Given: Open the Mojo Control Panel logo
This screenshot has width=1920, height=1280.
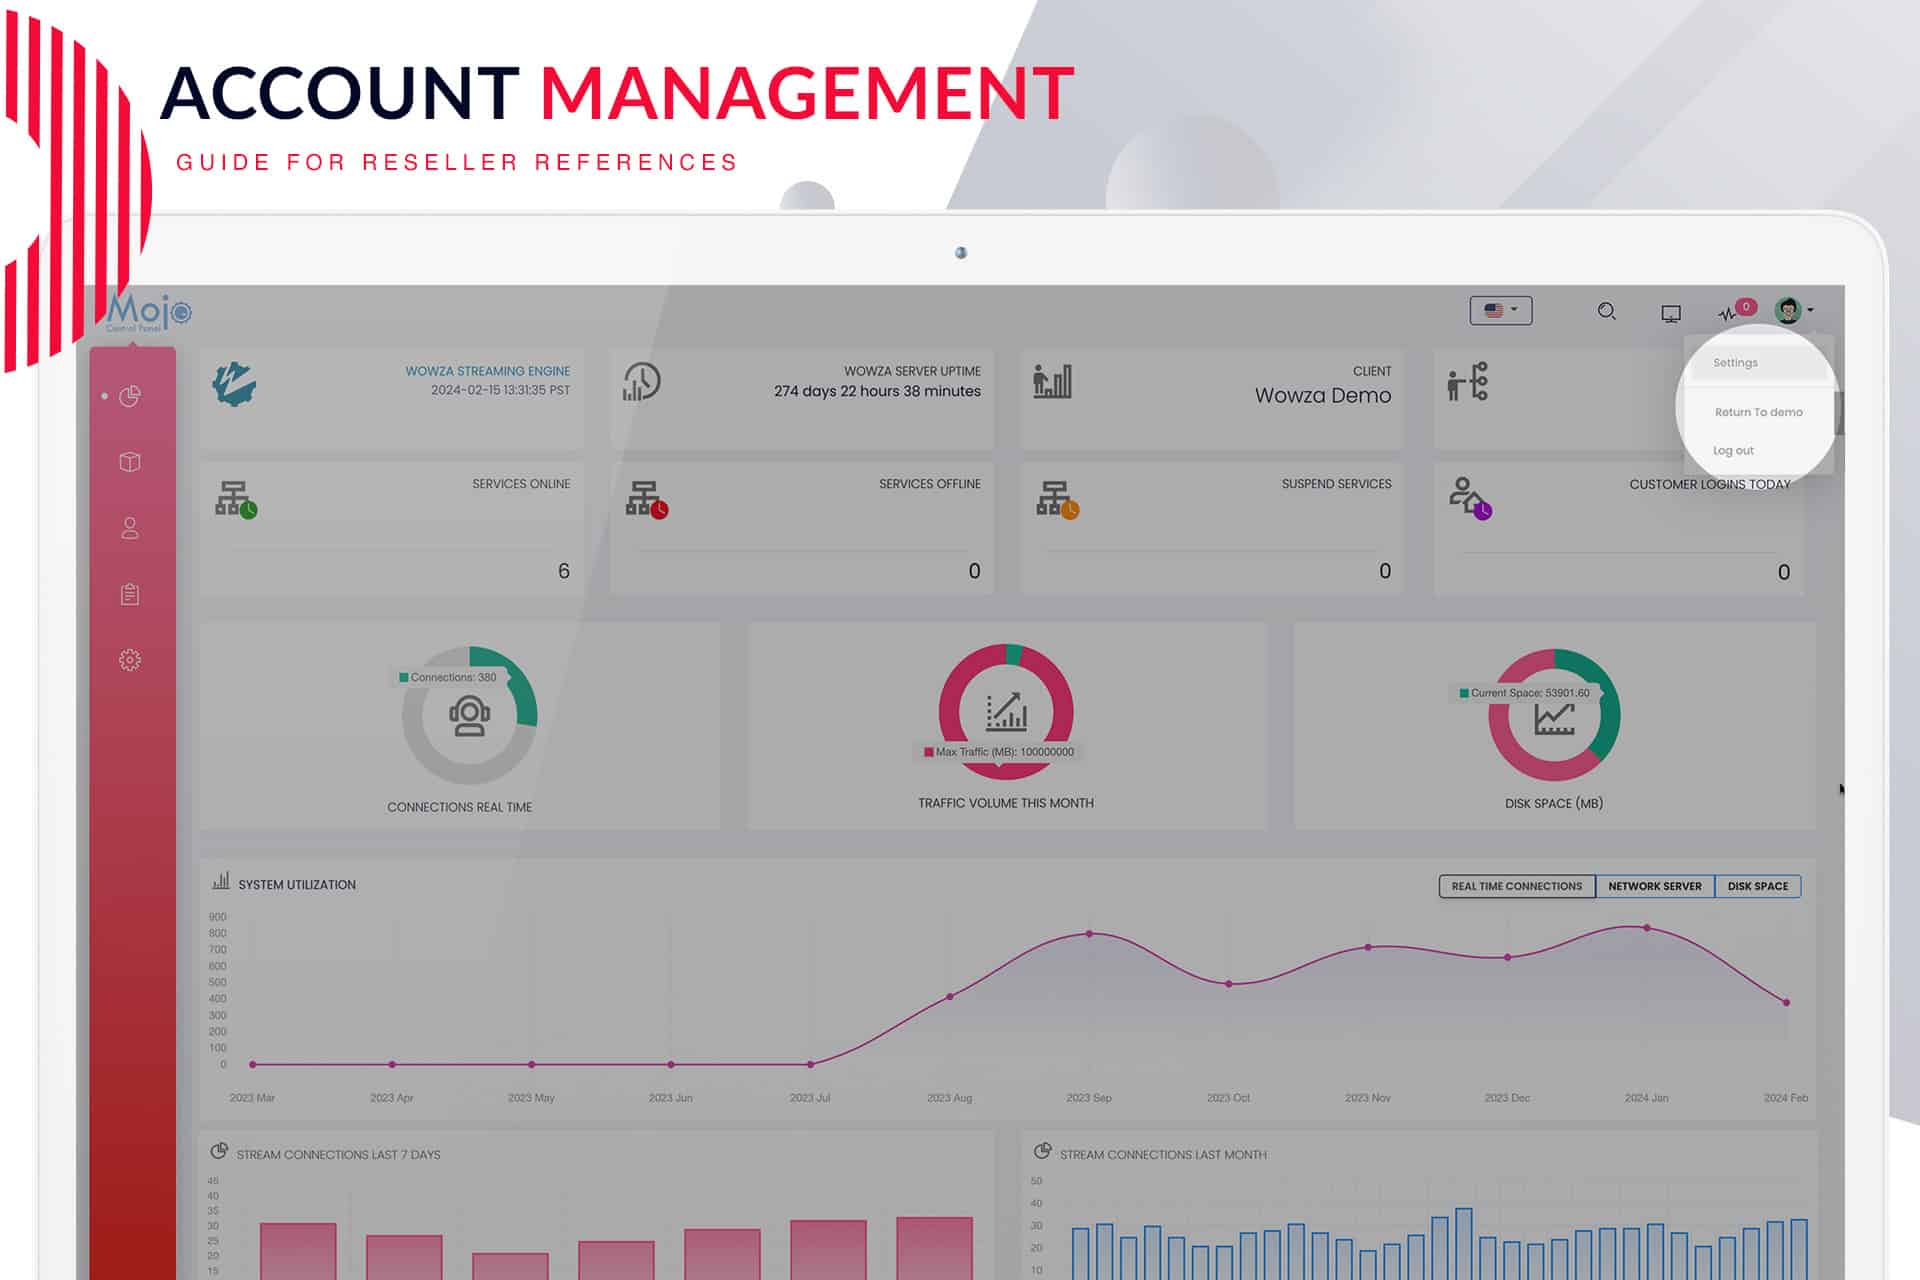Looking at the screenshot, I should point(149,312).
